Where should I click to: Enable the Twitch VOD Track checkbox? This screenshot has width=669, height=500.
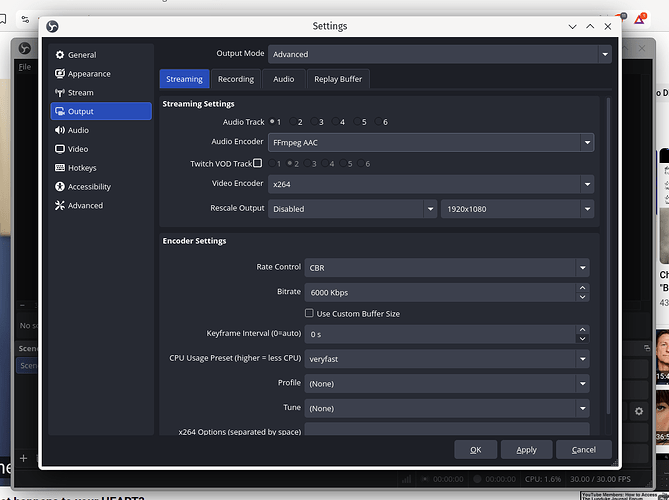click(x=257, y=163)
